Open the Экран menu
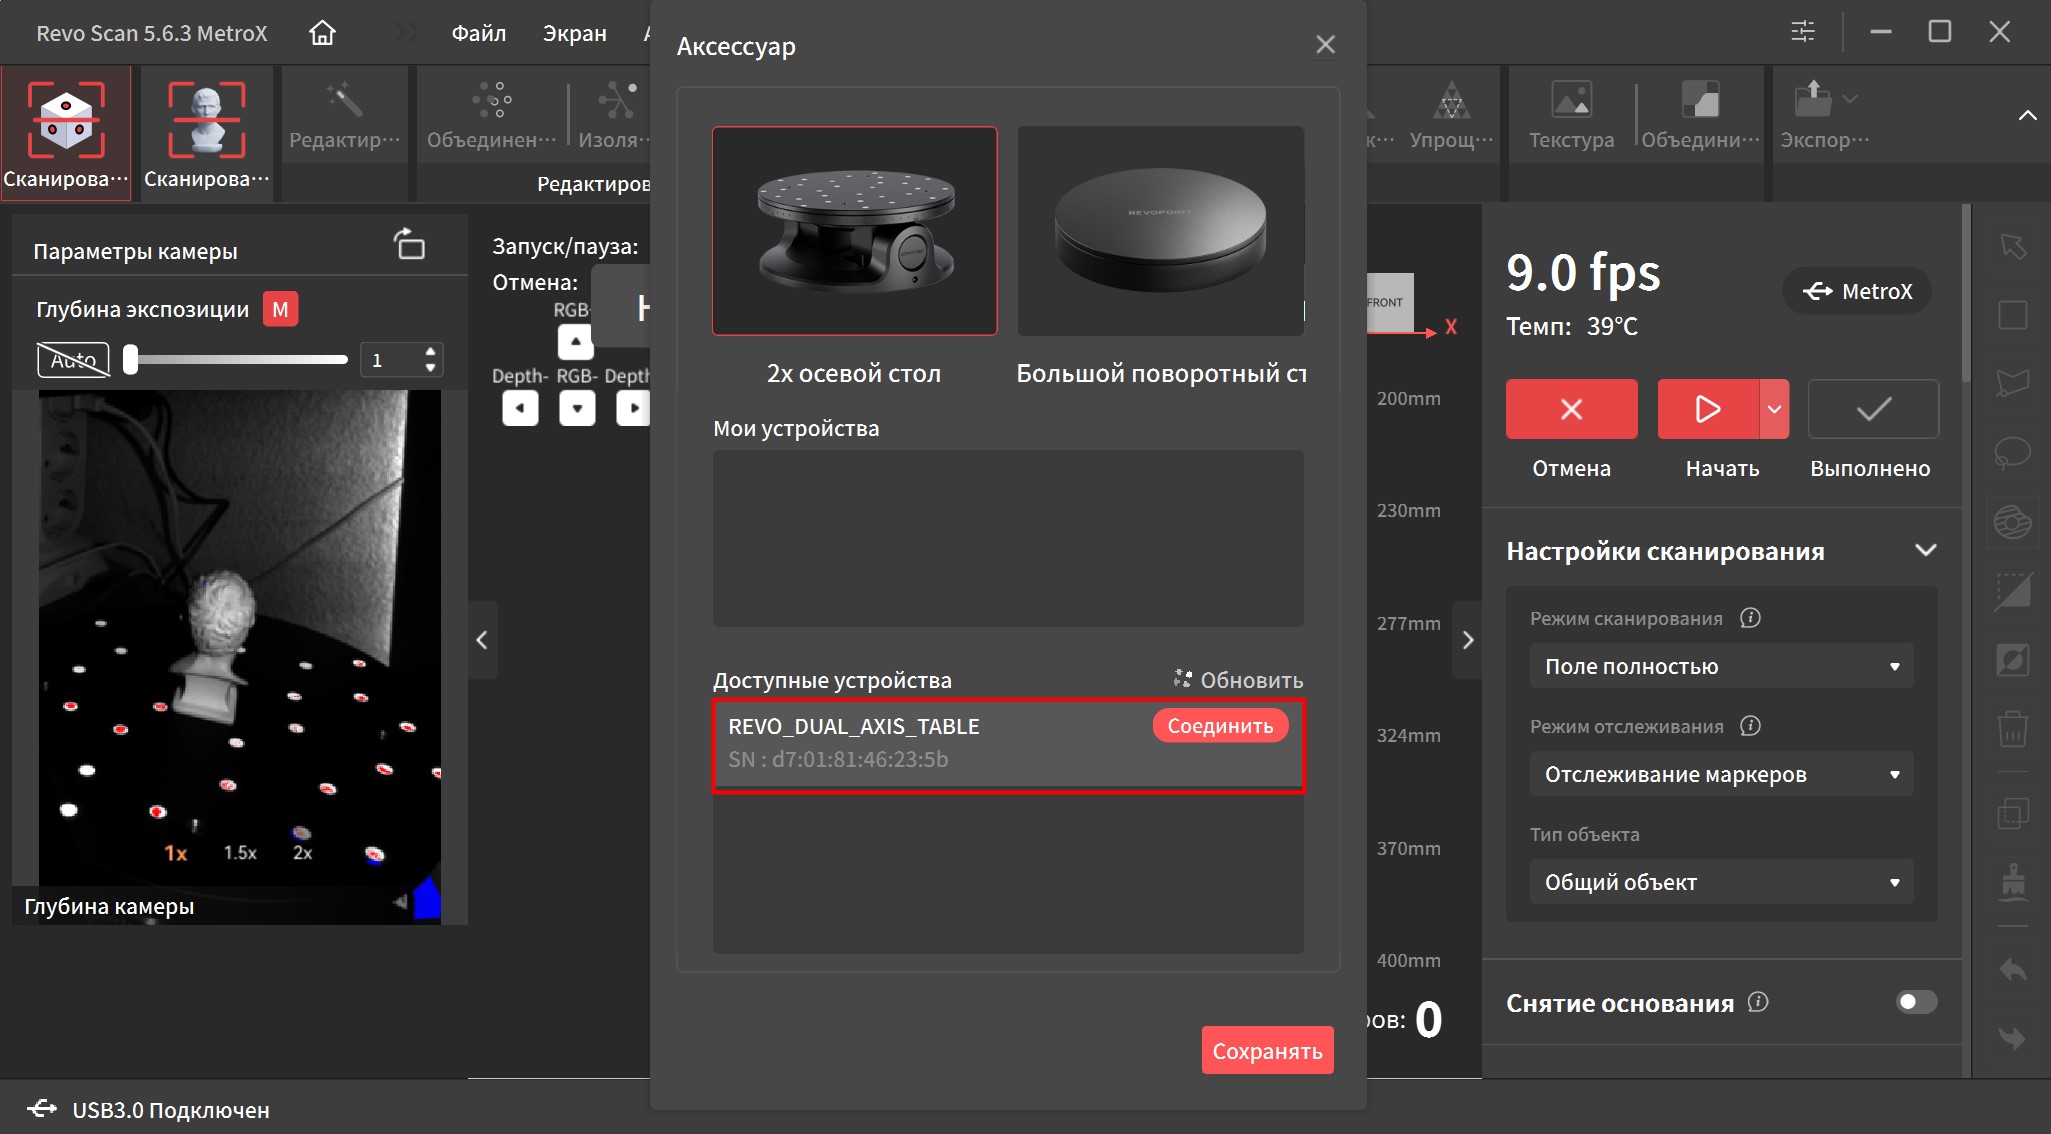 (x=574, y=33)
